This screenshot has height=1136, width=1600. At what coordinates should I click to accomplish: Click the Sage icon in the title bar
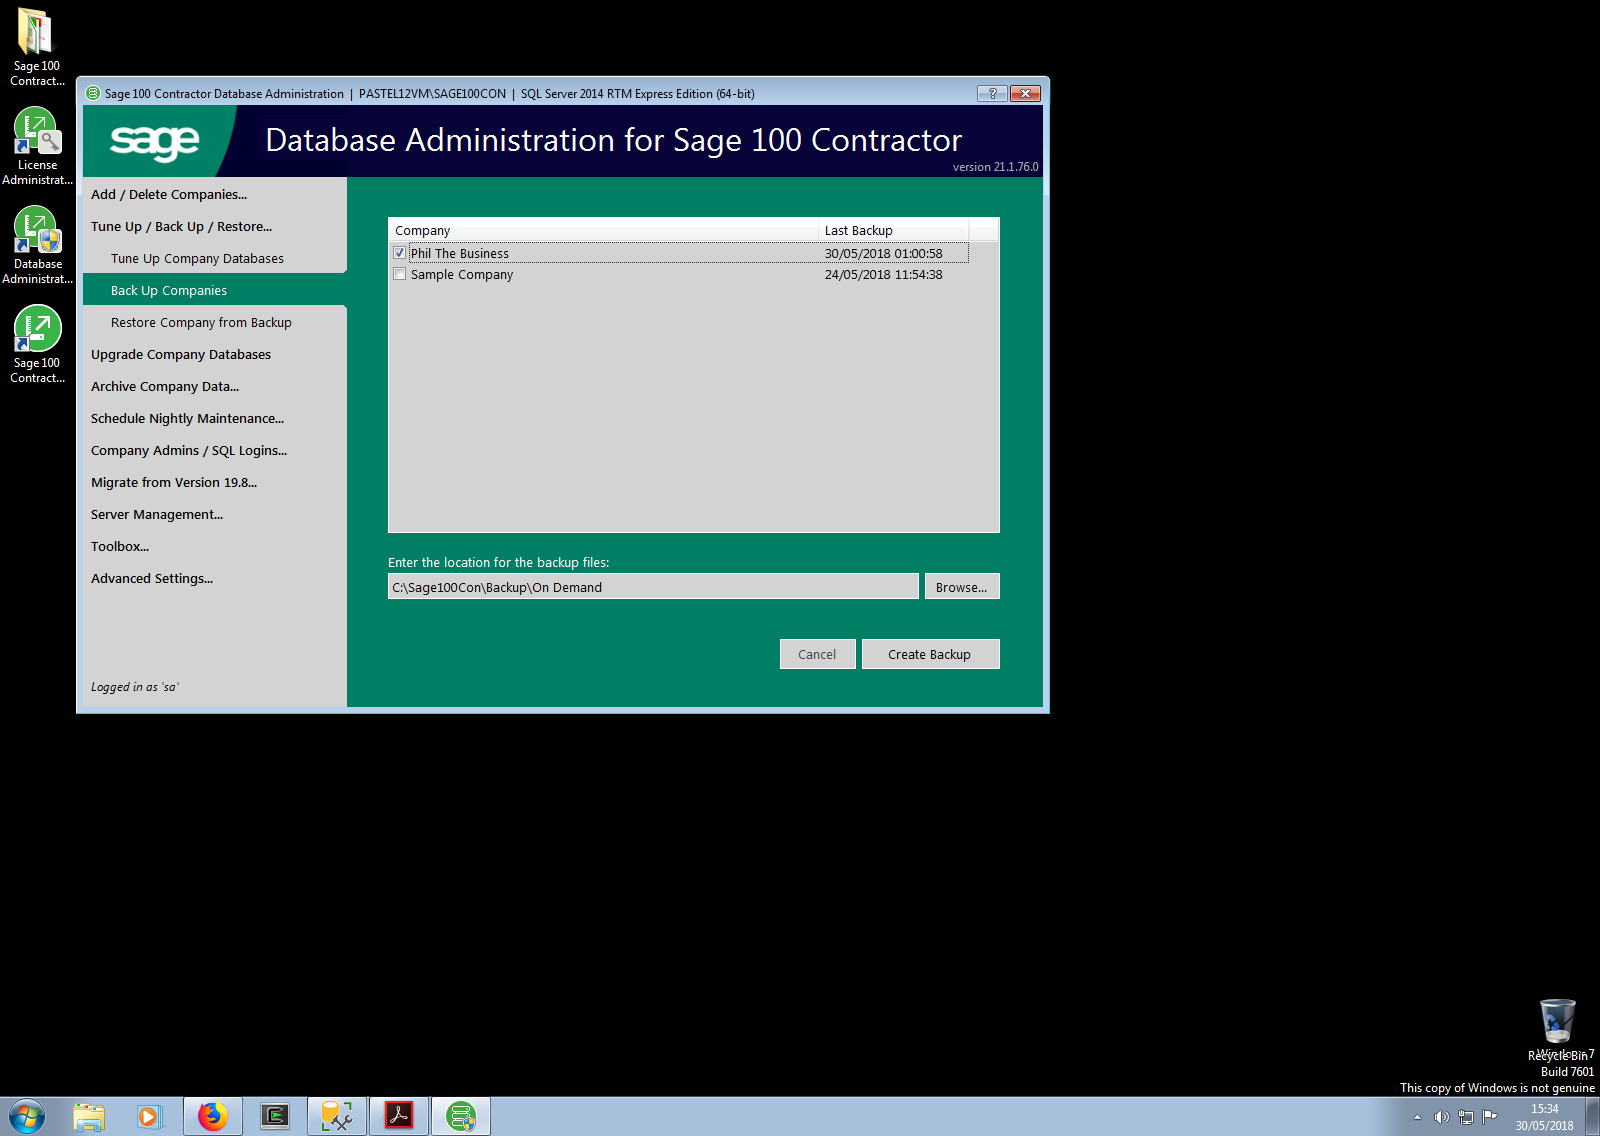tap(93, 93)
